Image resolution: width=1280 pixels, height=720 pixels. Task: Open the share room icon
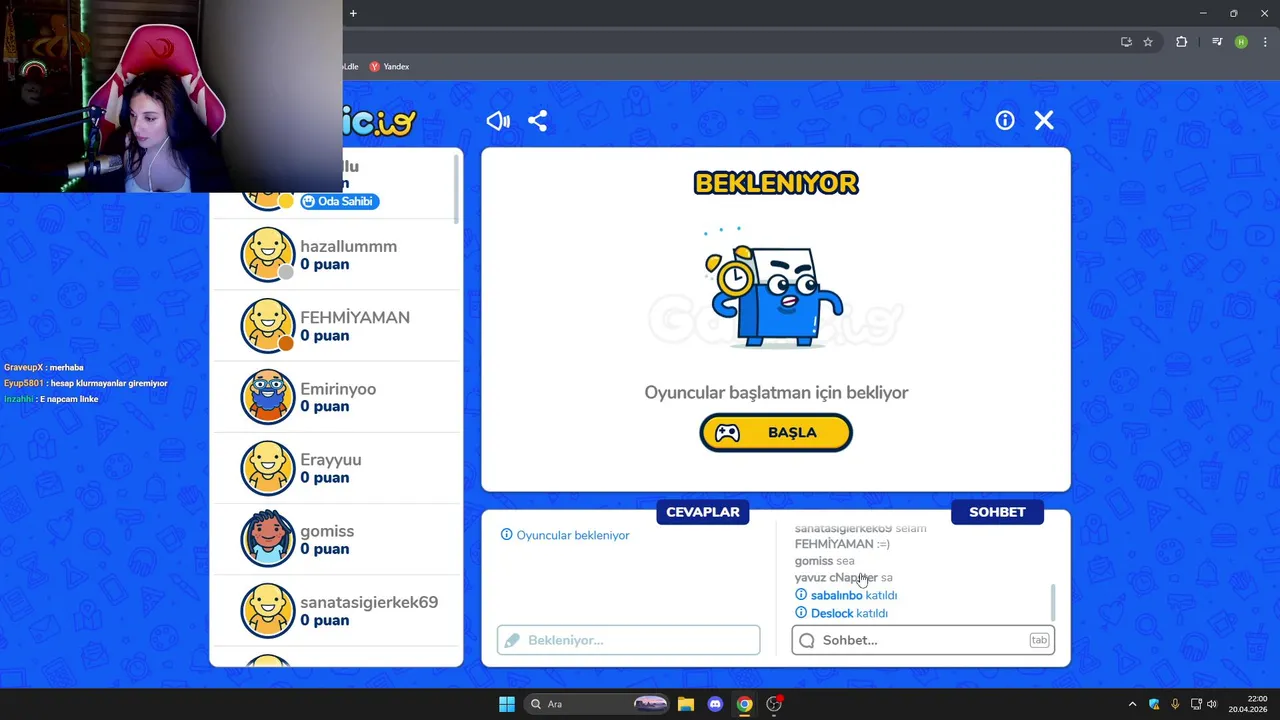(x=537, y=121)
